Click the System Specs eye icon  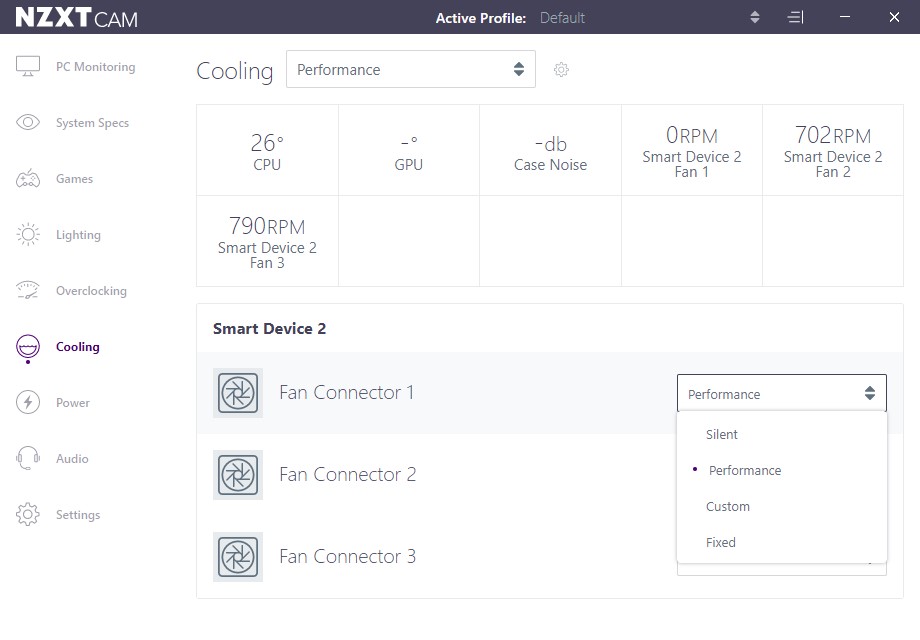(28, 122)
